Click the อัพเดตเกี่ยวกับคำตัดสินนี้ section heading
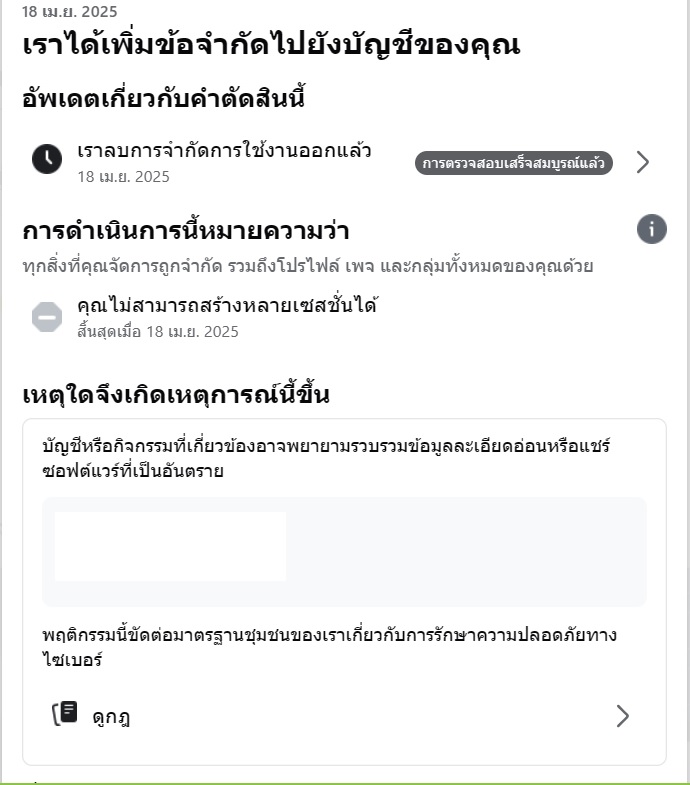This screenshot has height=785, width=690. coord(164,98)
